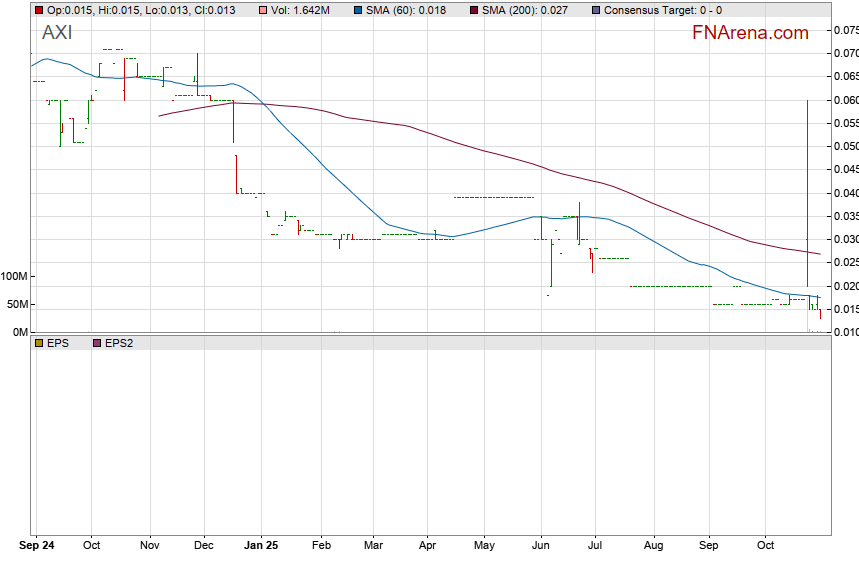The width and height of the screenshot is (859, 566).
Task: Click the Consensus Target legend square
Action: [597, 10]
